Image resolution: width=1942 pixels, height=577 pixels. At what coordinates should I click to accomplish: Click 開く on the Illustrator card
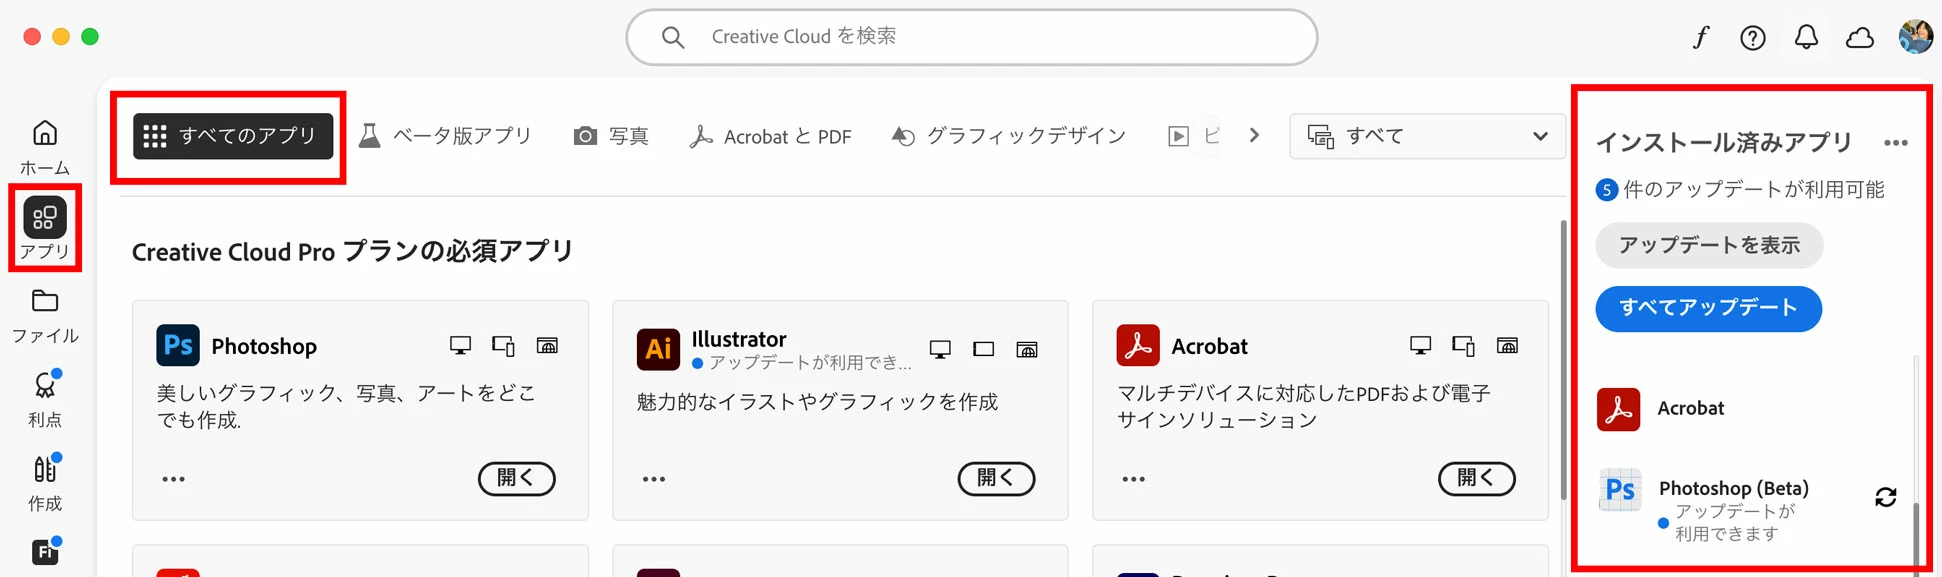[x=997, y=478]
